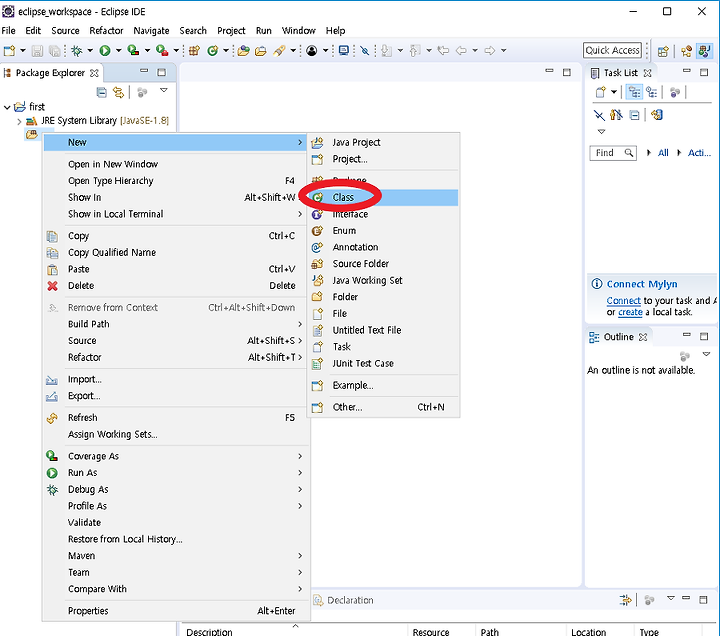
Task: Select Other... in the New submenu
Action: (x=384, y=407)
